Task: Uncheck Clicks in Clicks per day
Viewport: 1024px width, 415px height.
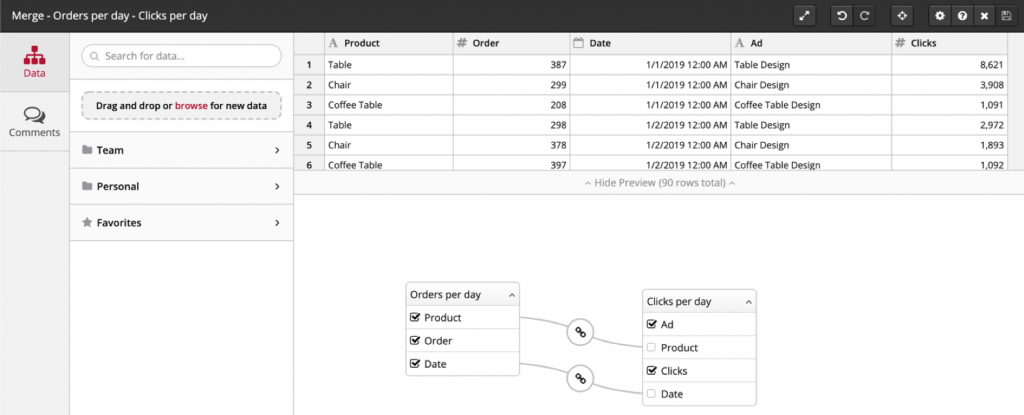Action: pos(651,371)
